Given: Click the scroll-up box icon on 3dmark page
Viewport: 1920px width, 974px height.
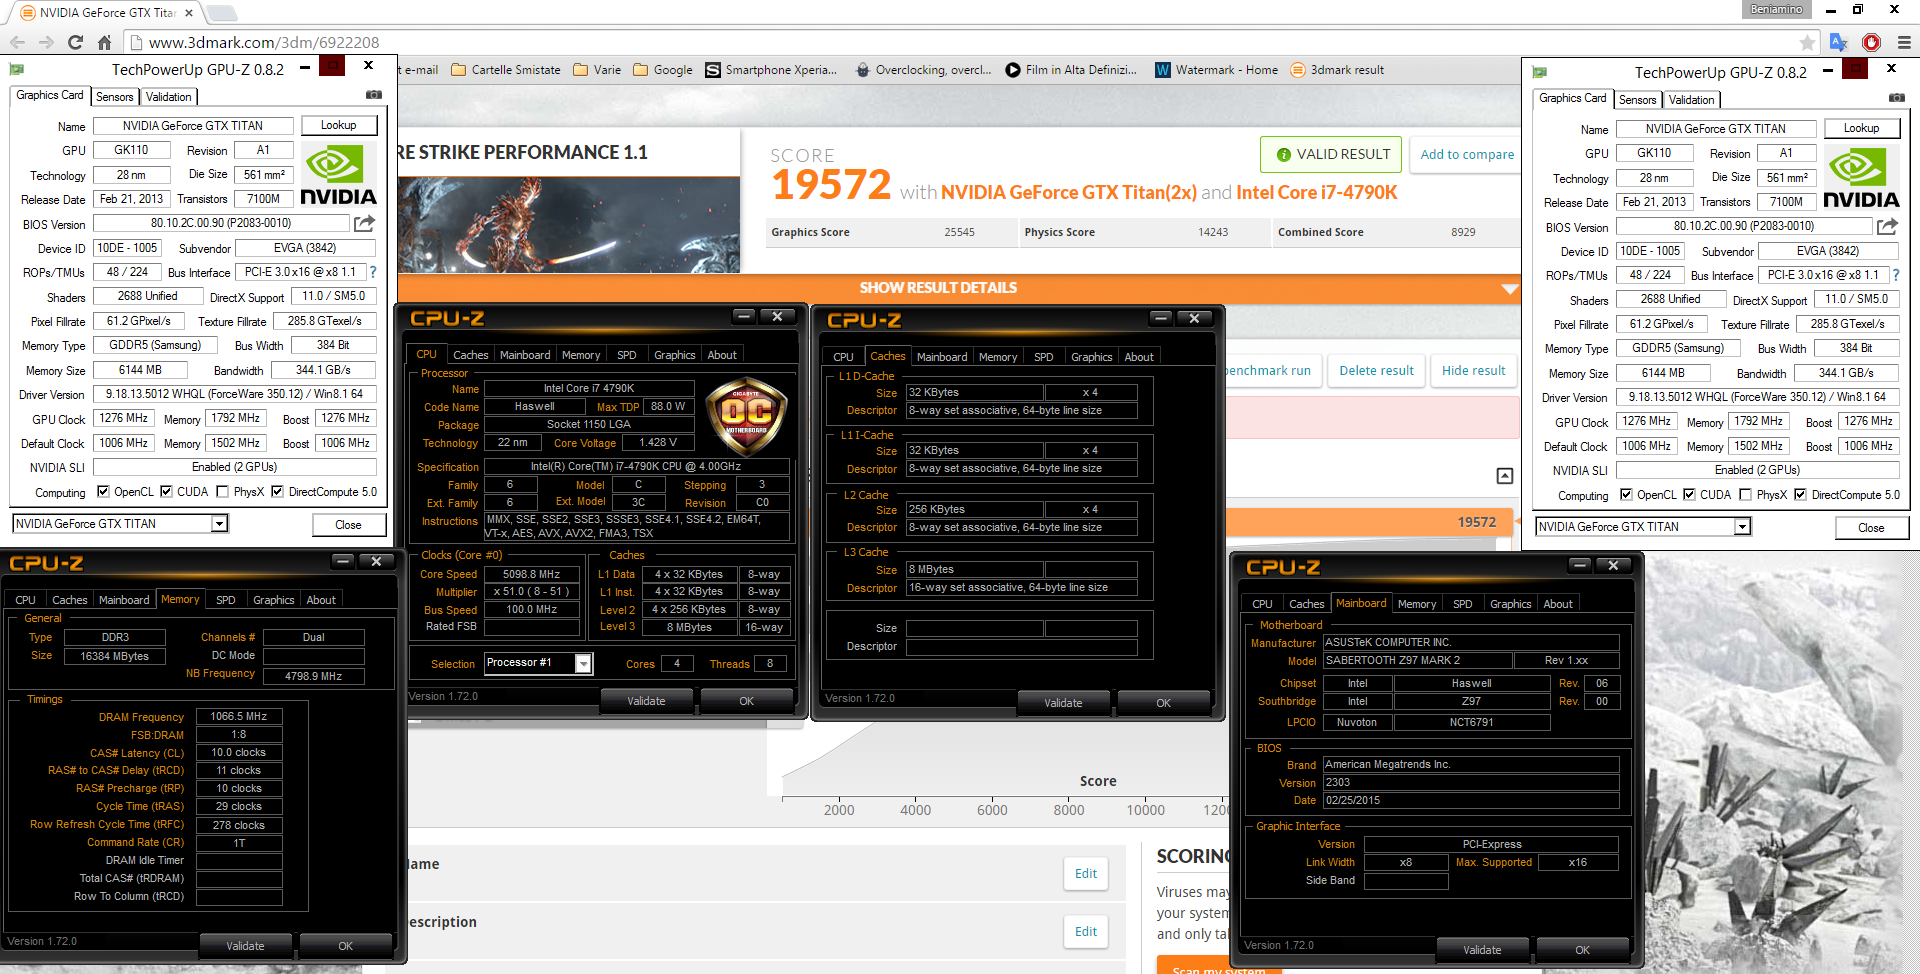Looking at the screenshot, I should coord(1505,476).
